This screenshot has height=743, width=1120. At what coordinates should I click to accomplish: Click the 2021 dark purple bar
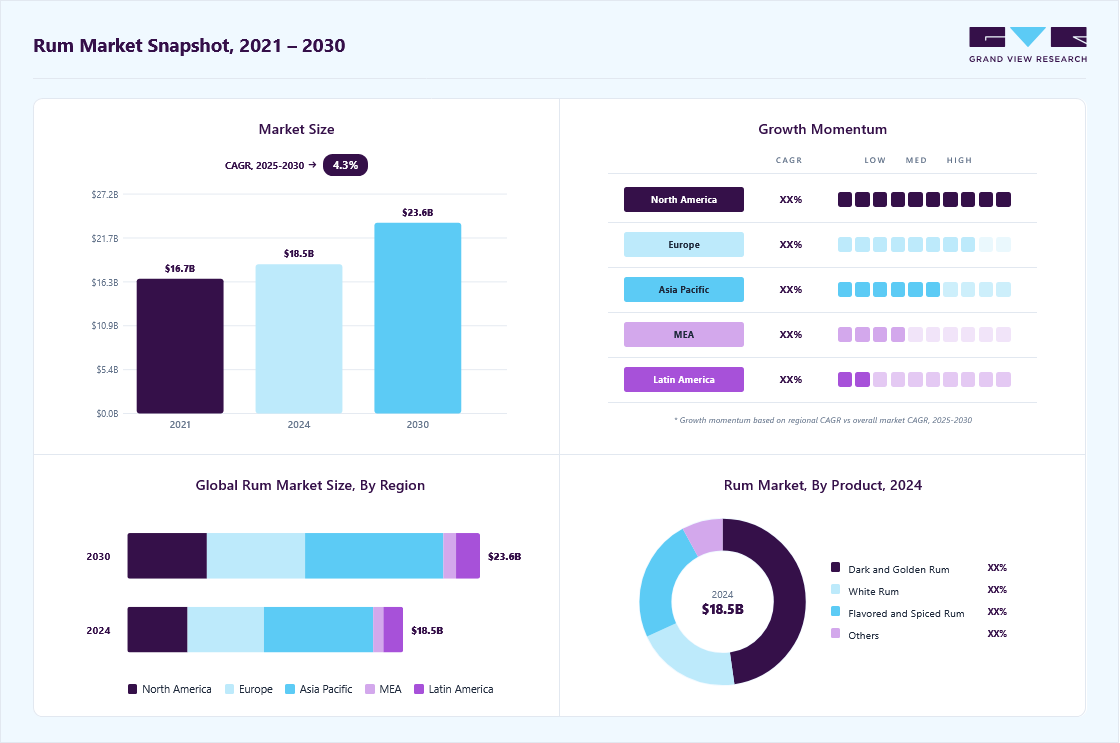(180, 346)
